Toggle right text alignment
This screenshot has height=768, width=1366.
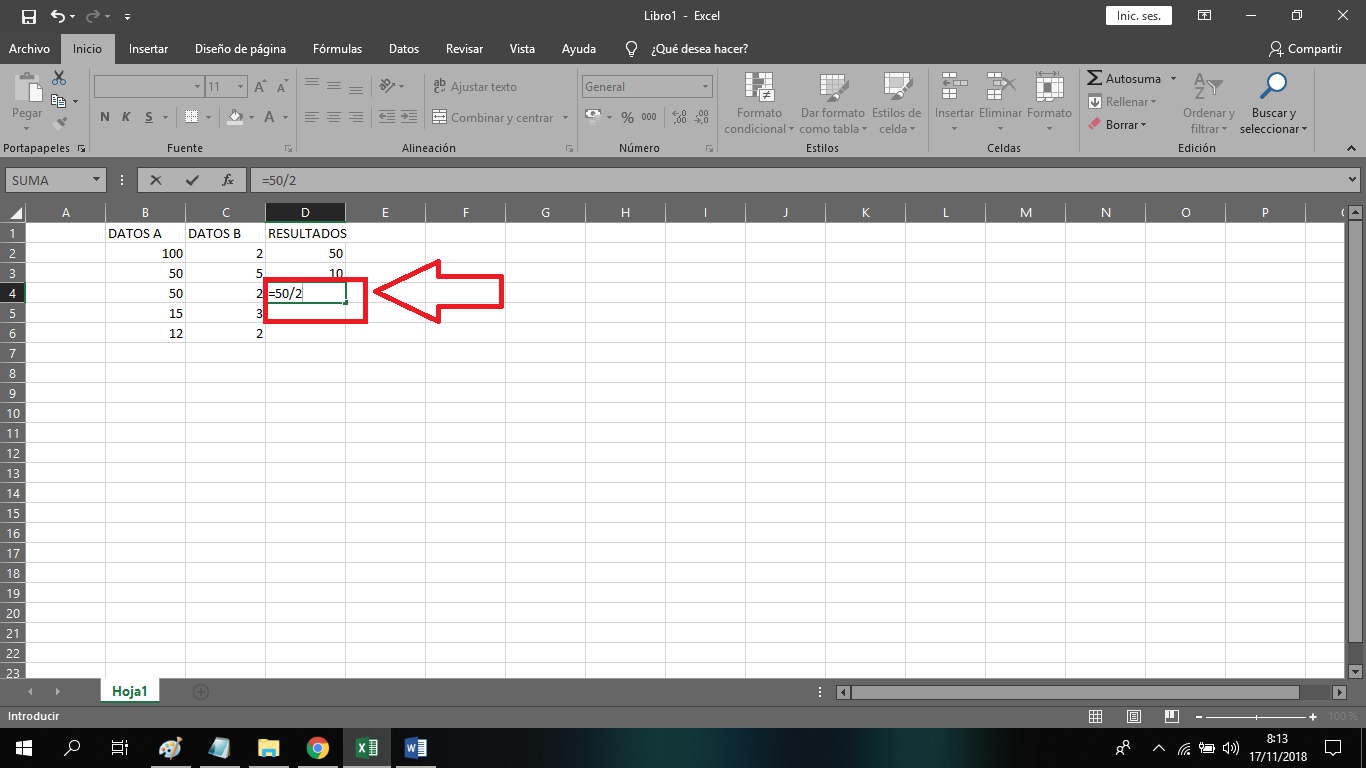point(358,117)
